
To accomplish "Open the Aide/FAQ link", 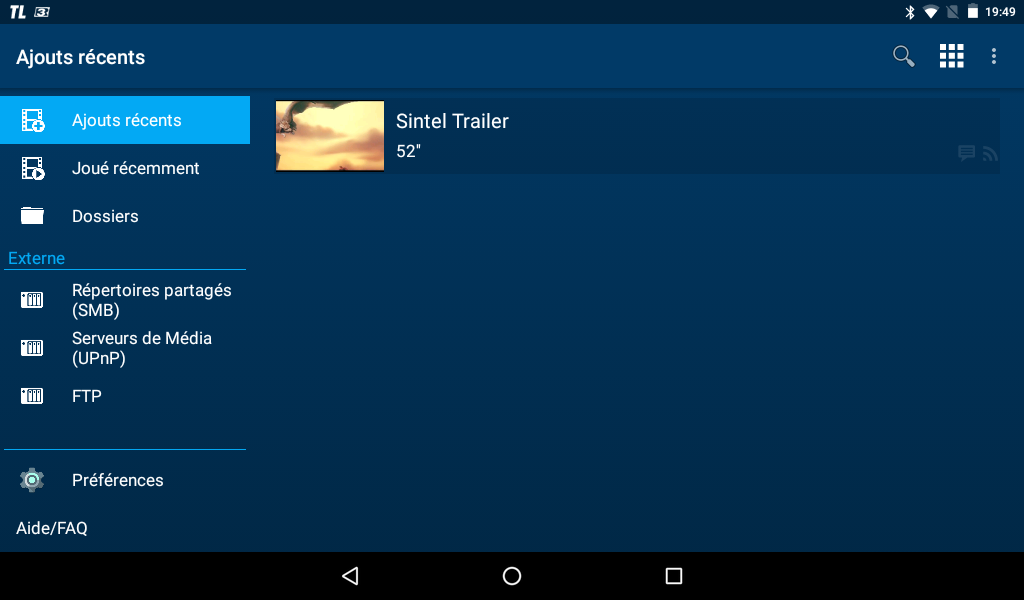I will tap(52, 528).
